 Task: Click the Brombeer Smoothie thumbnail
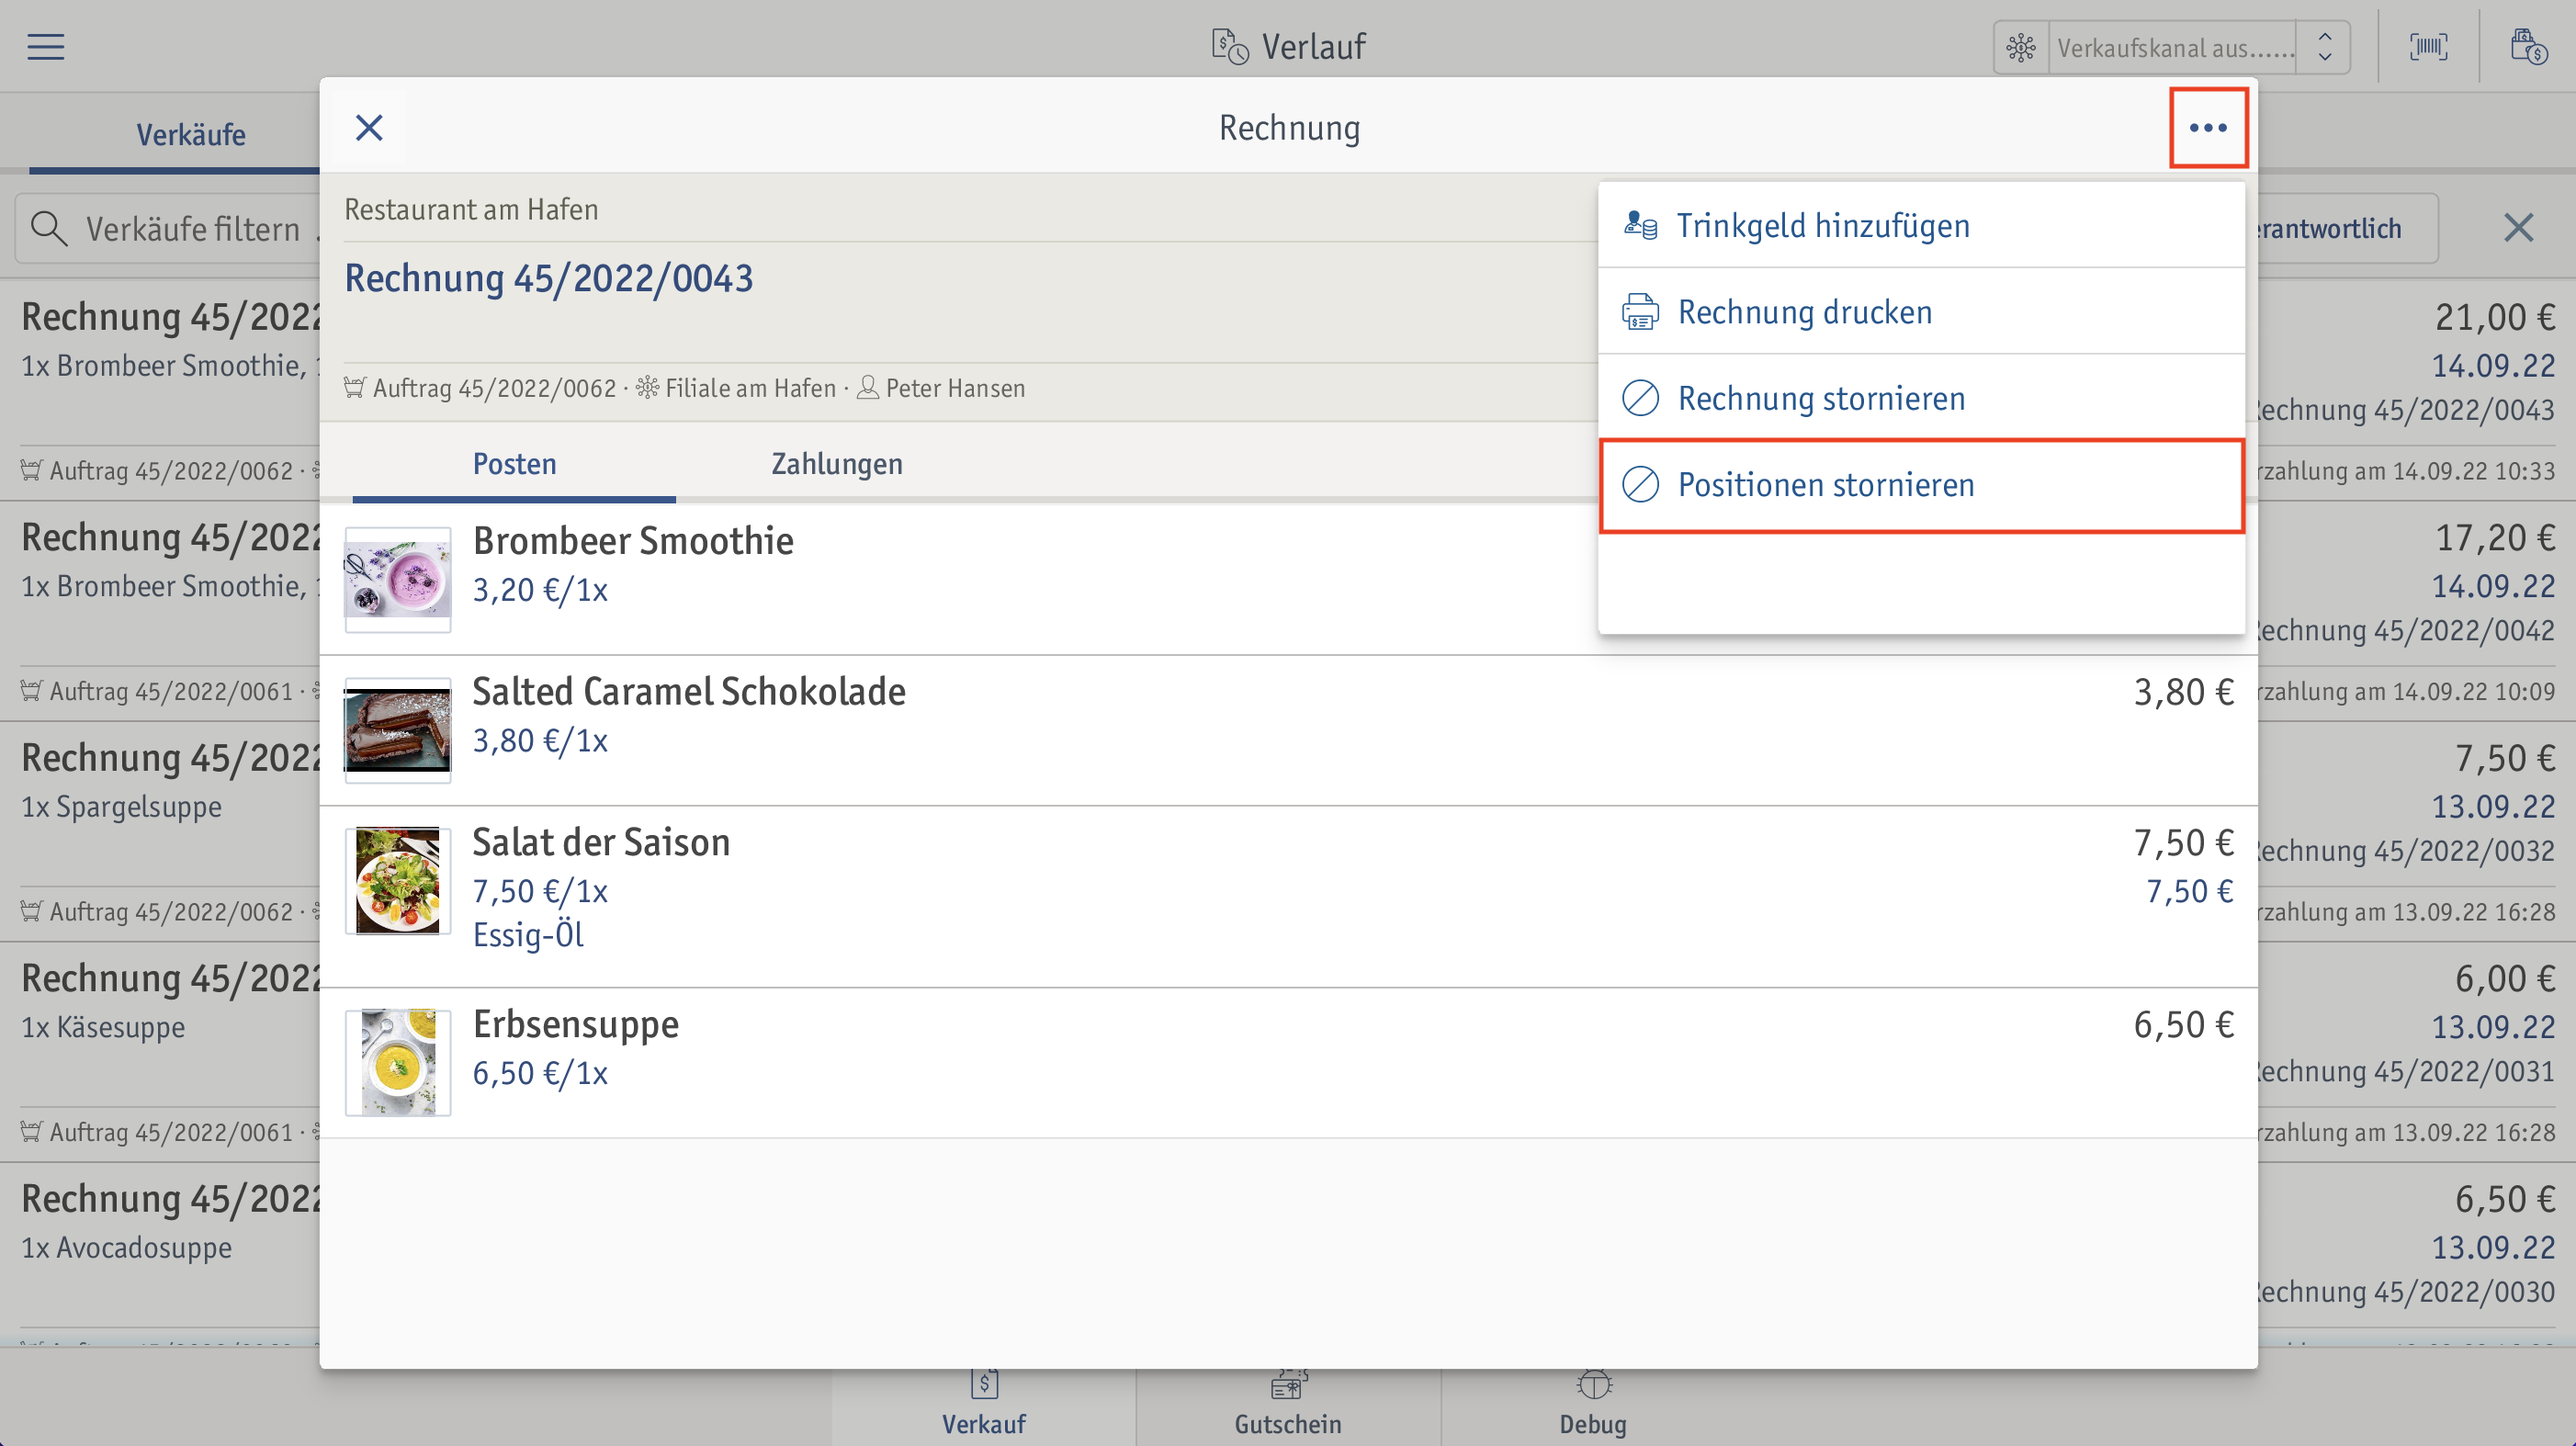397,579
